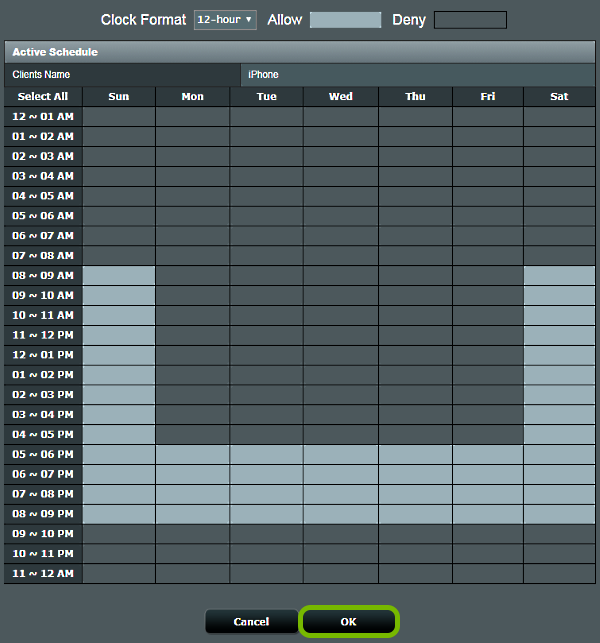This screenshot has width=600, height=643.
Task: Select the 07 ~ 08 AM row label
Action: click(x=43, y=256)
